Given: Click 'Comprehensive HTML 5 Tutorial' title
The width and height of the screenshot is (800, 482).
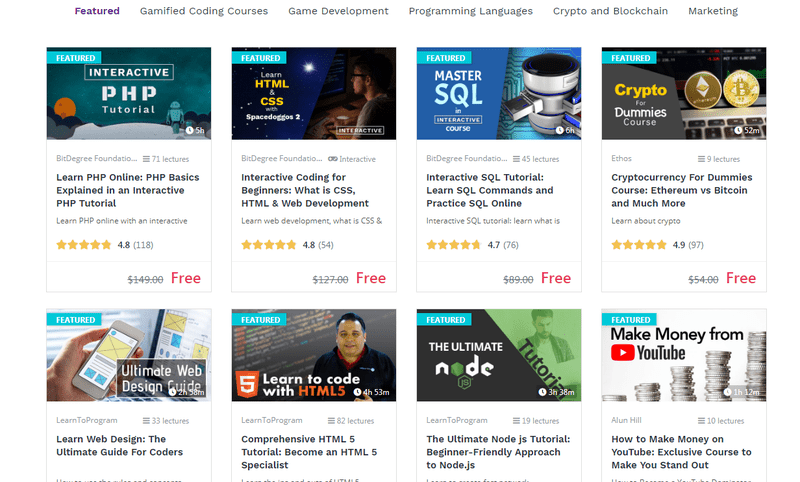Looking at the screenshot, I should 309,452.
